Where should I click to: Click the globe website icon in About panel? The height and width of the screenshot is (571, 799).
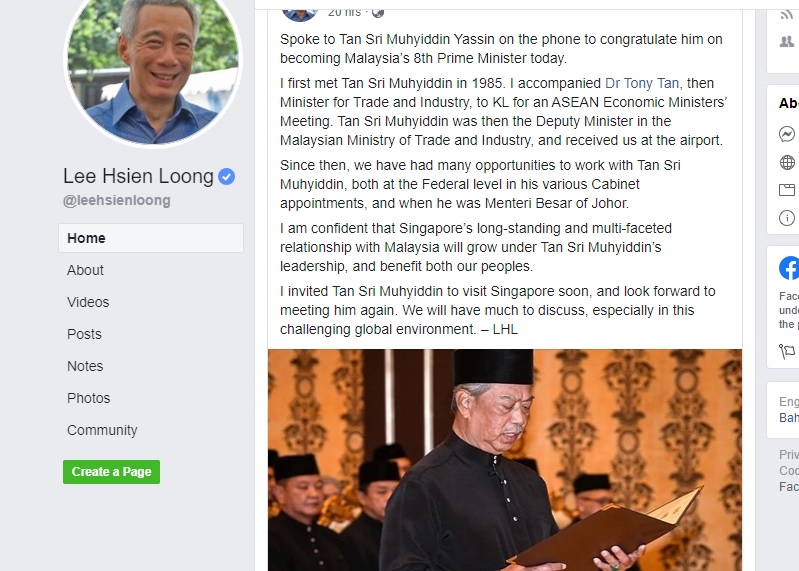coord(787,162)
